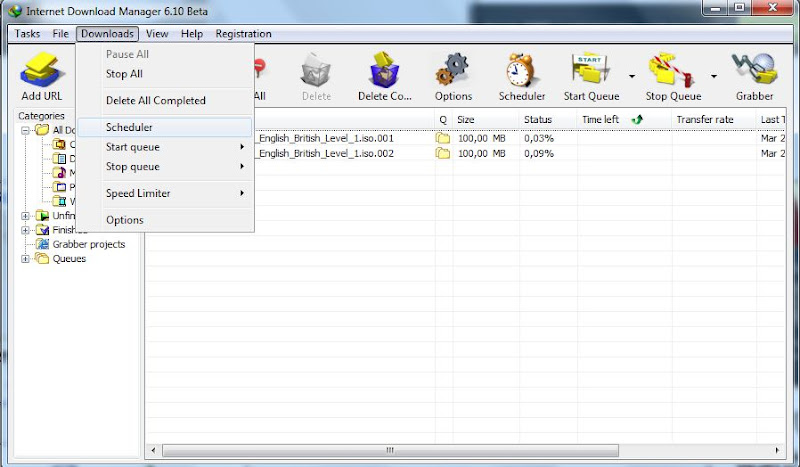Click the Categories panel header

click(x=41, y=116)
